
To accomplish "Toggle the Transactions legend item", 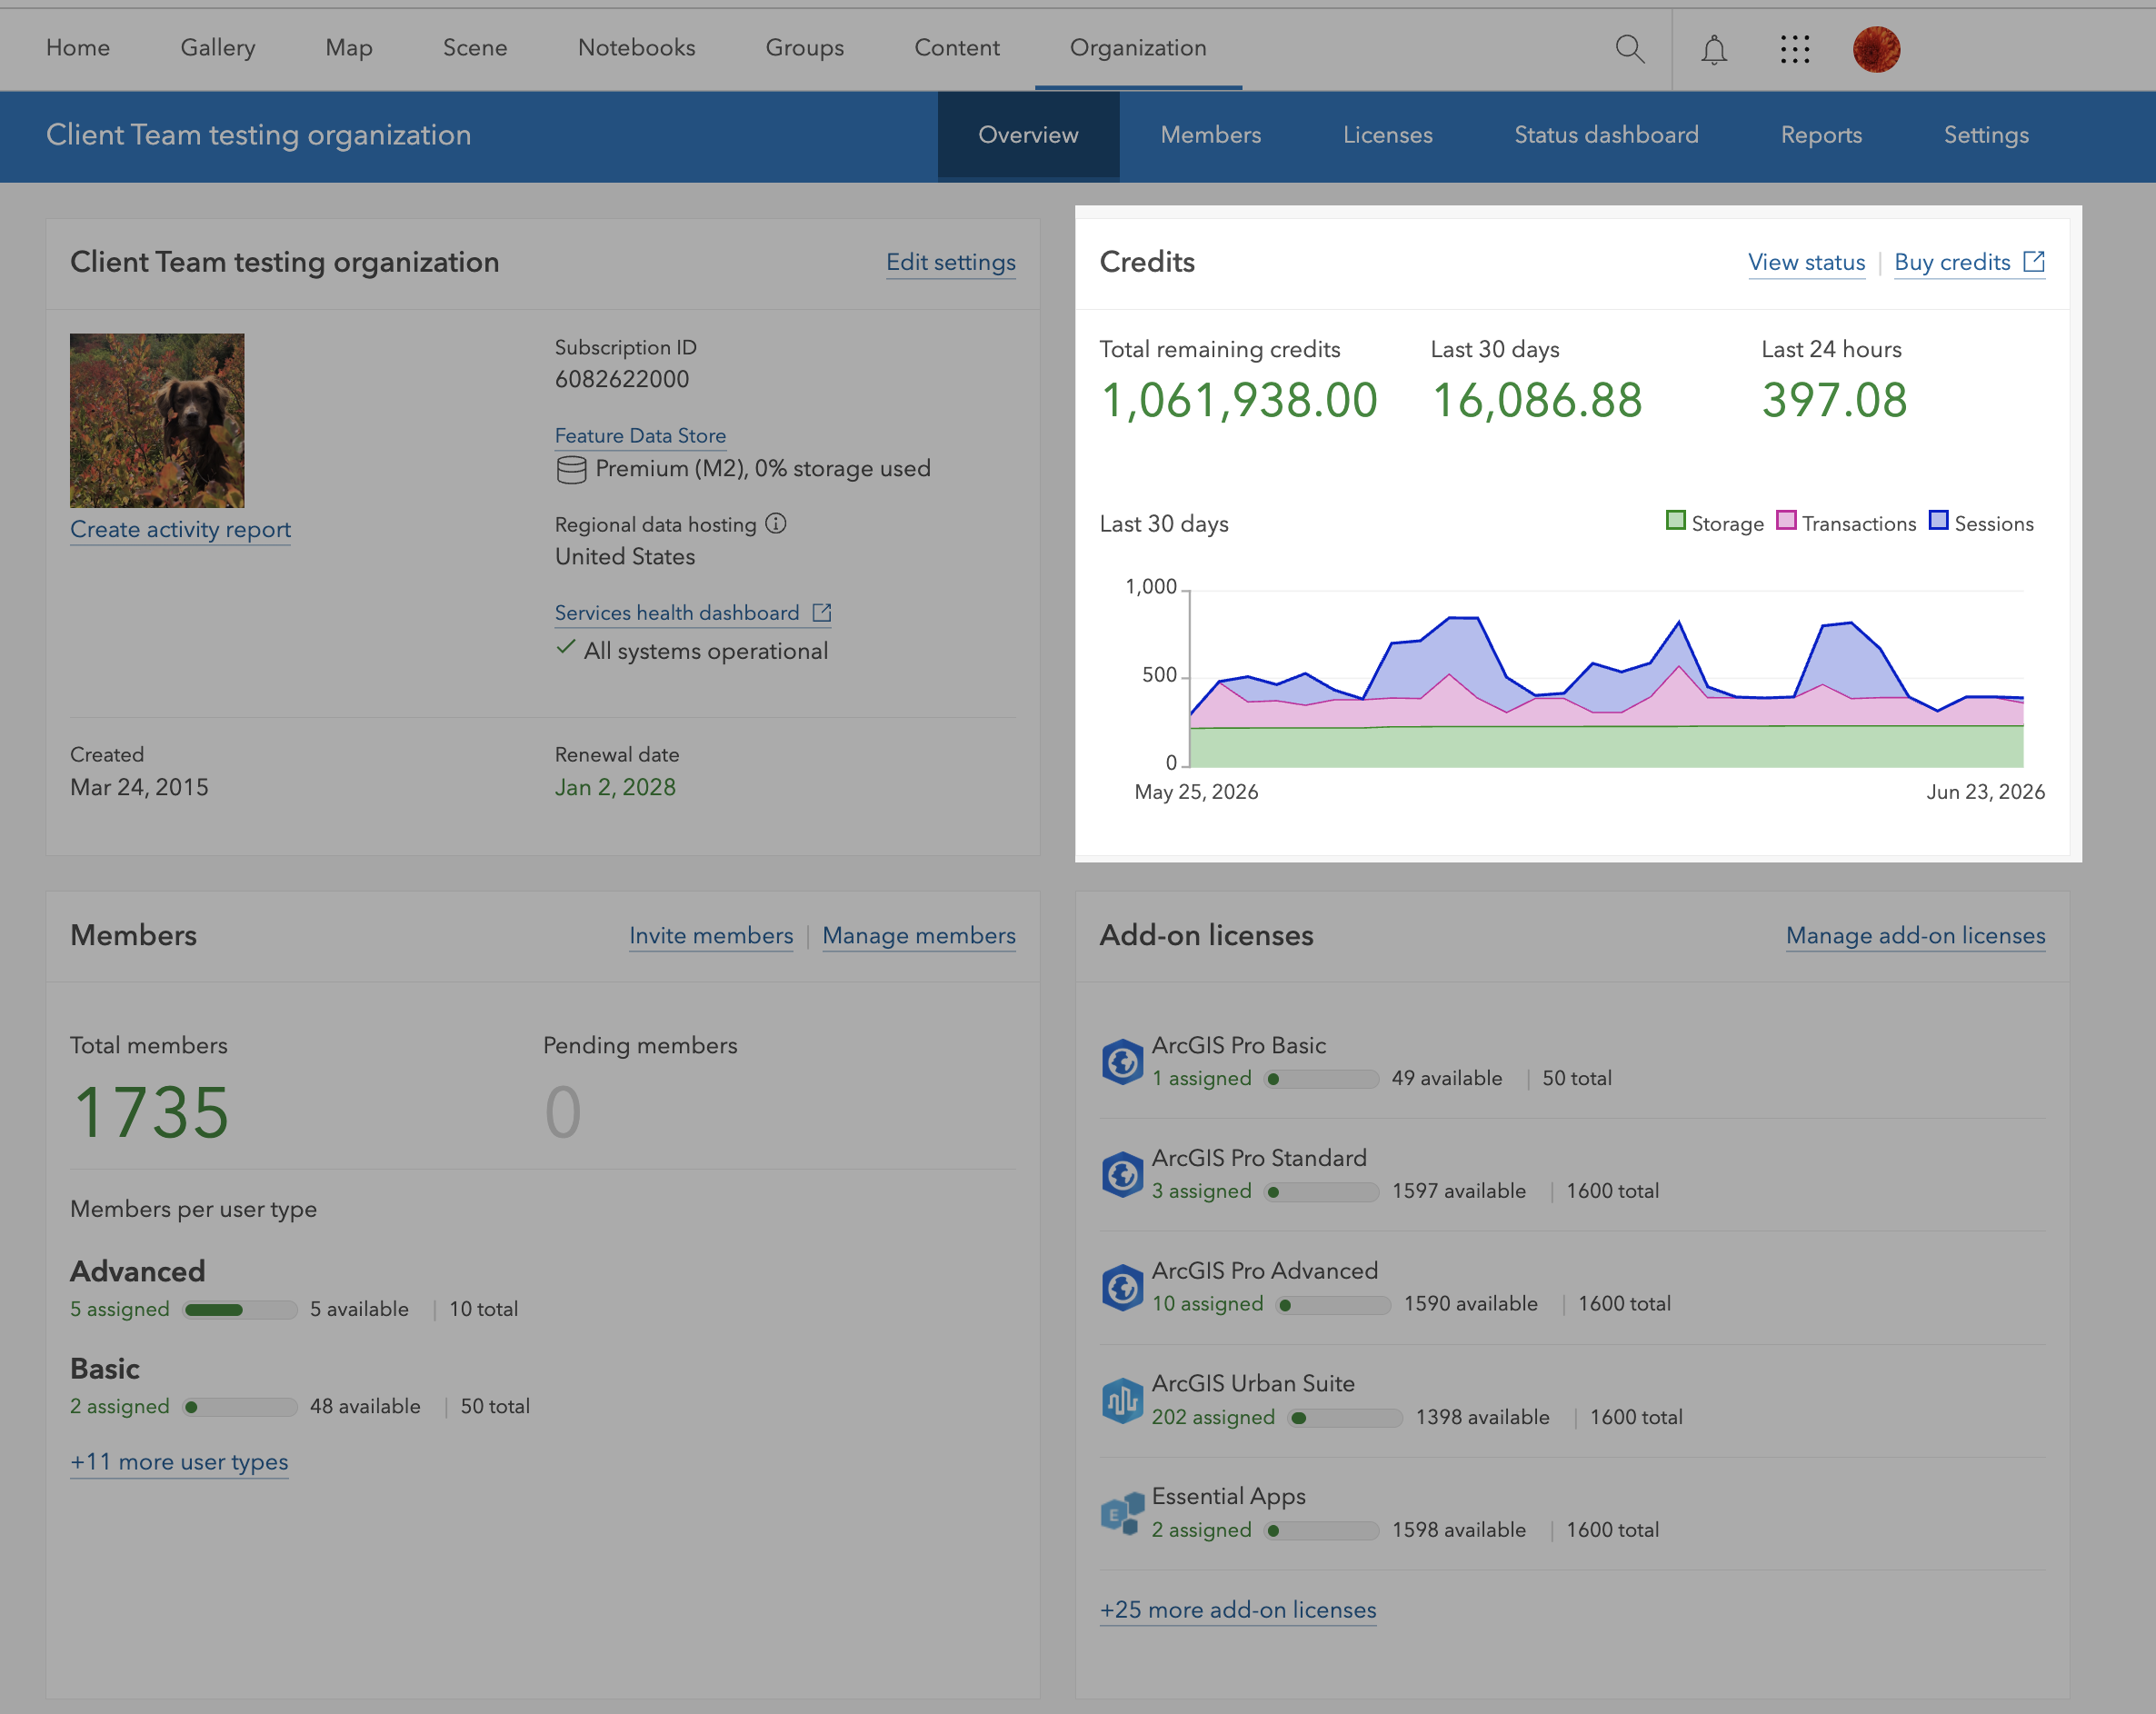I will 1846,523.
